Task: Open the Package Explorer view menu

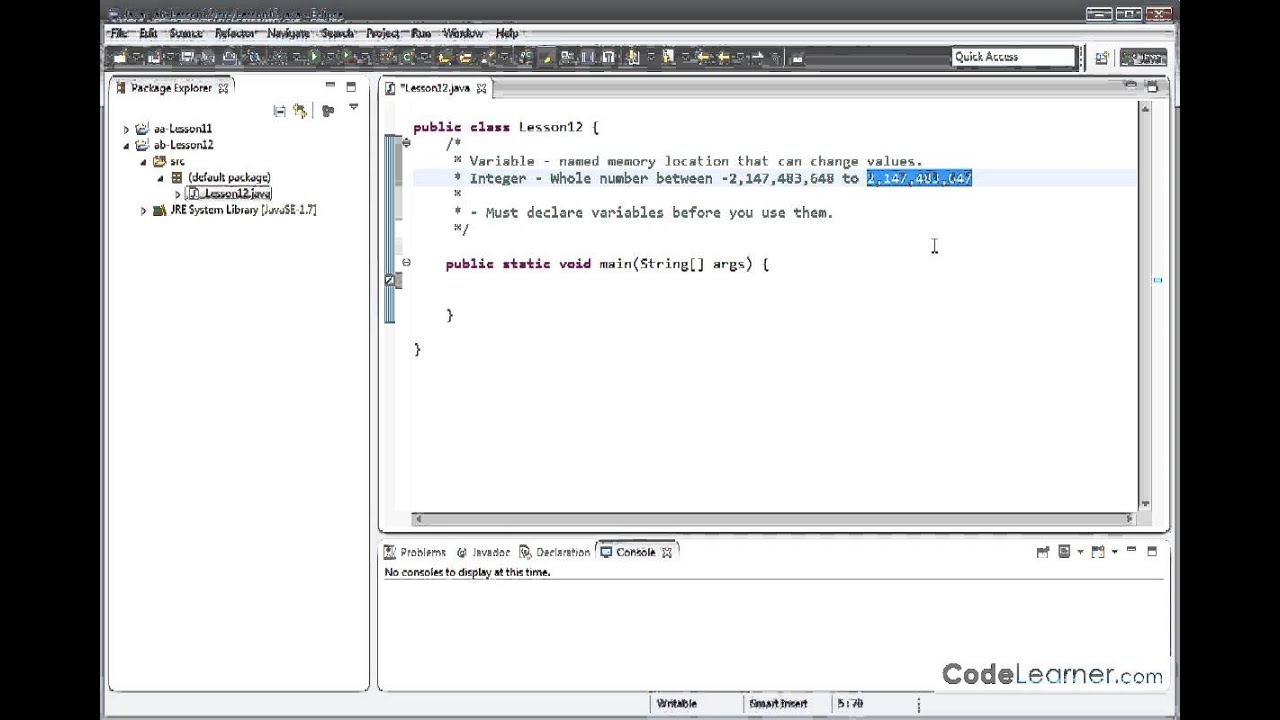Action: pos(353,108)
